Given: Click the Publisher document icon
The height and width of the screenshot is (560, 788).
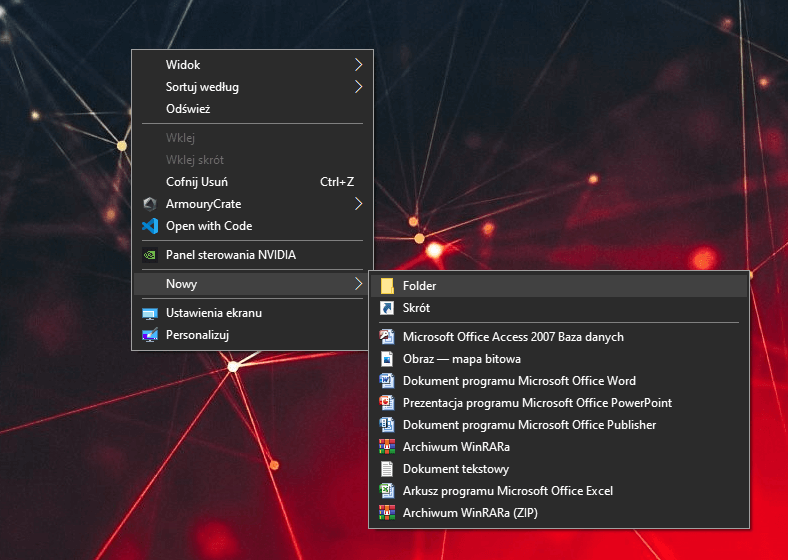Looking at the screenshot, I should coord(387,425).
